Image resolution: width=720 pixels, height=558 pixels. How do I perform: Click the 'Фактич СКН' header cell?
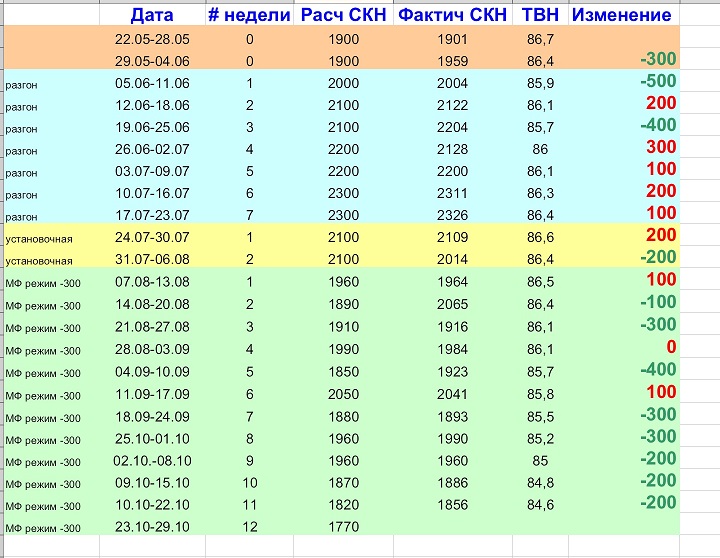[453, 15]
